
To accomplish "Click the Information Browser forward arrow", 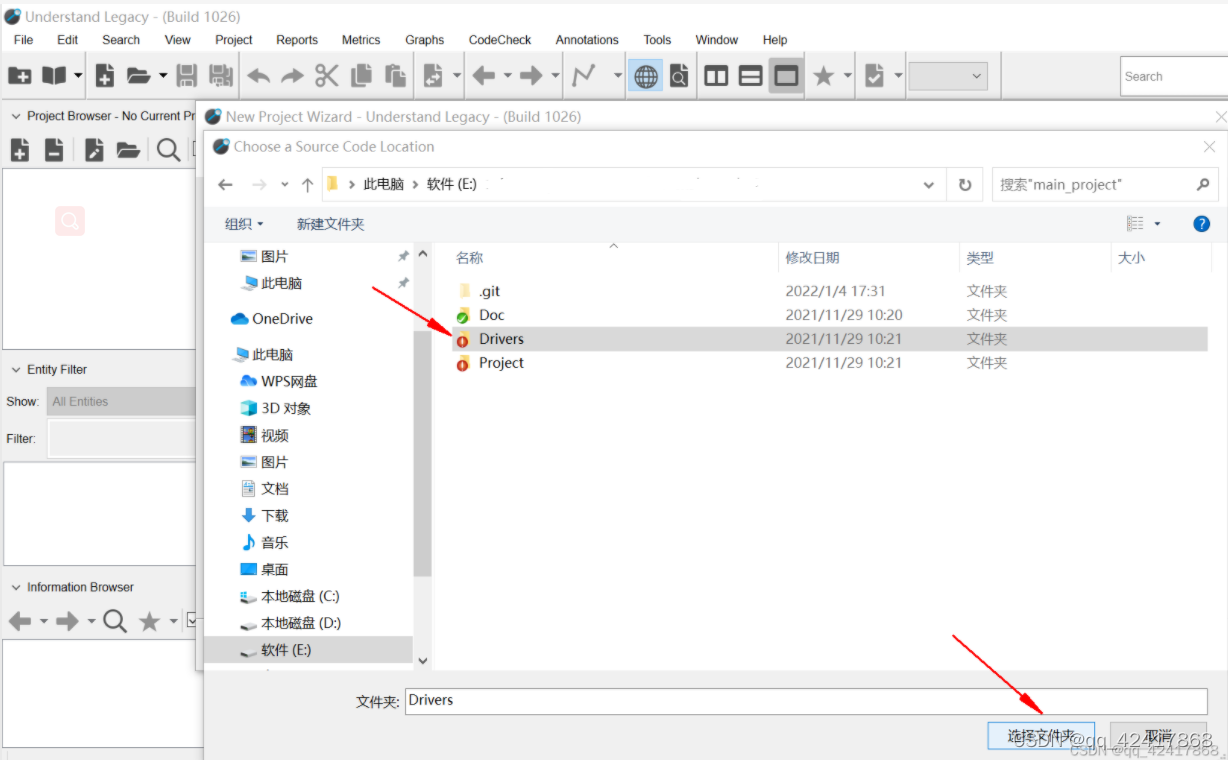I will (x=67, y=622).
